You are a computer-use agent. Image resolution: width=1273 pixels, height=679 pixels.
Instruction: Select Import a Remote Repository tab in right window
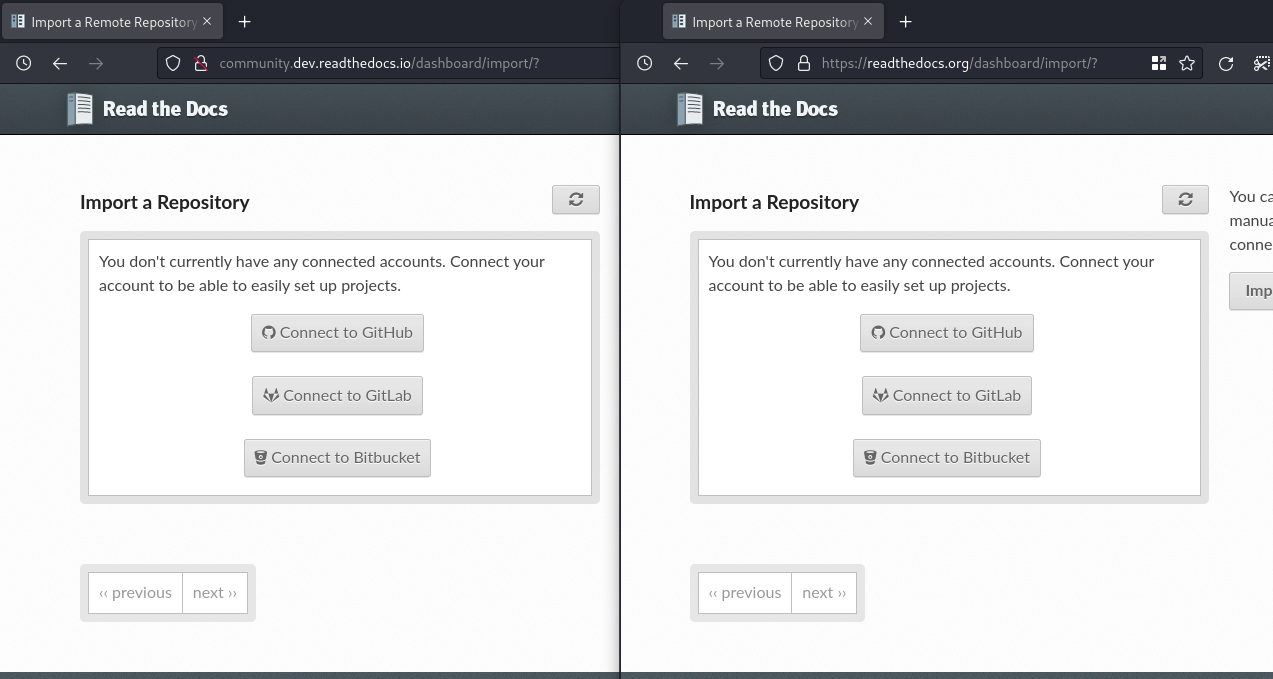pyautogui.click(x=773, y=21)
